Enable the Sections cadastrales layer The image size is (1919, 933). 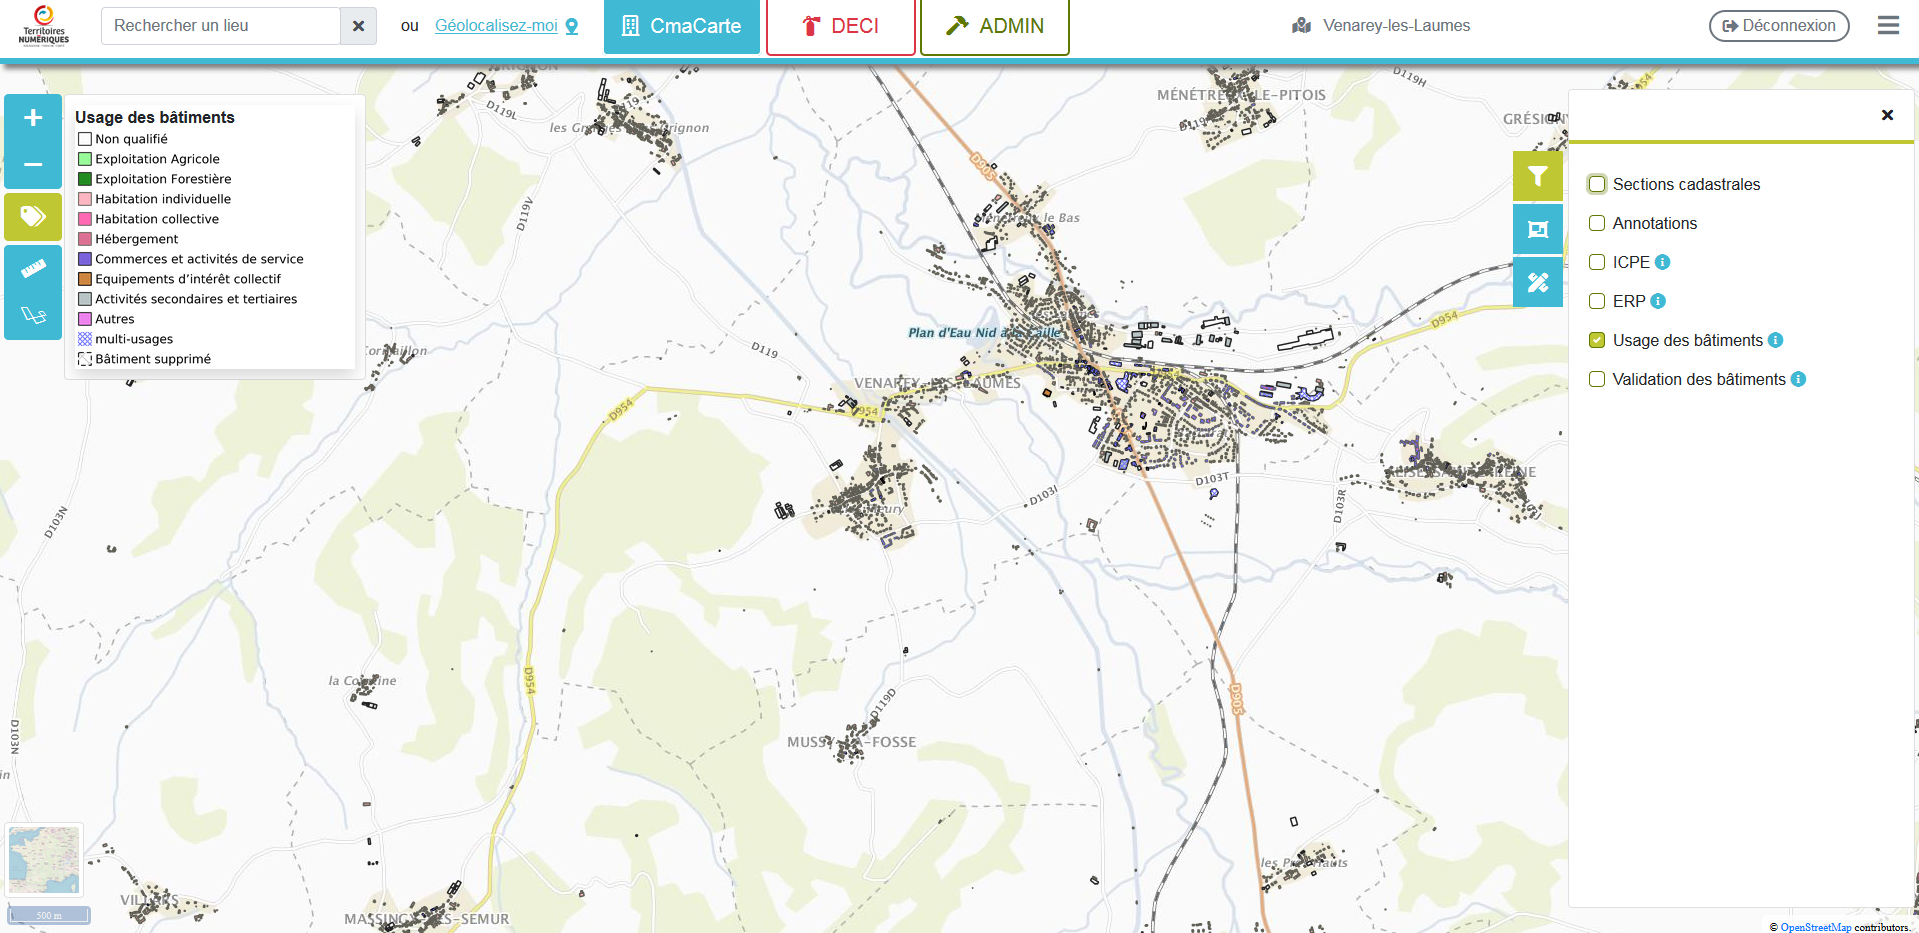1597,184
